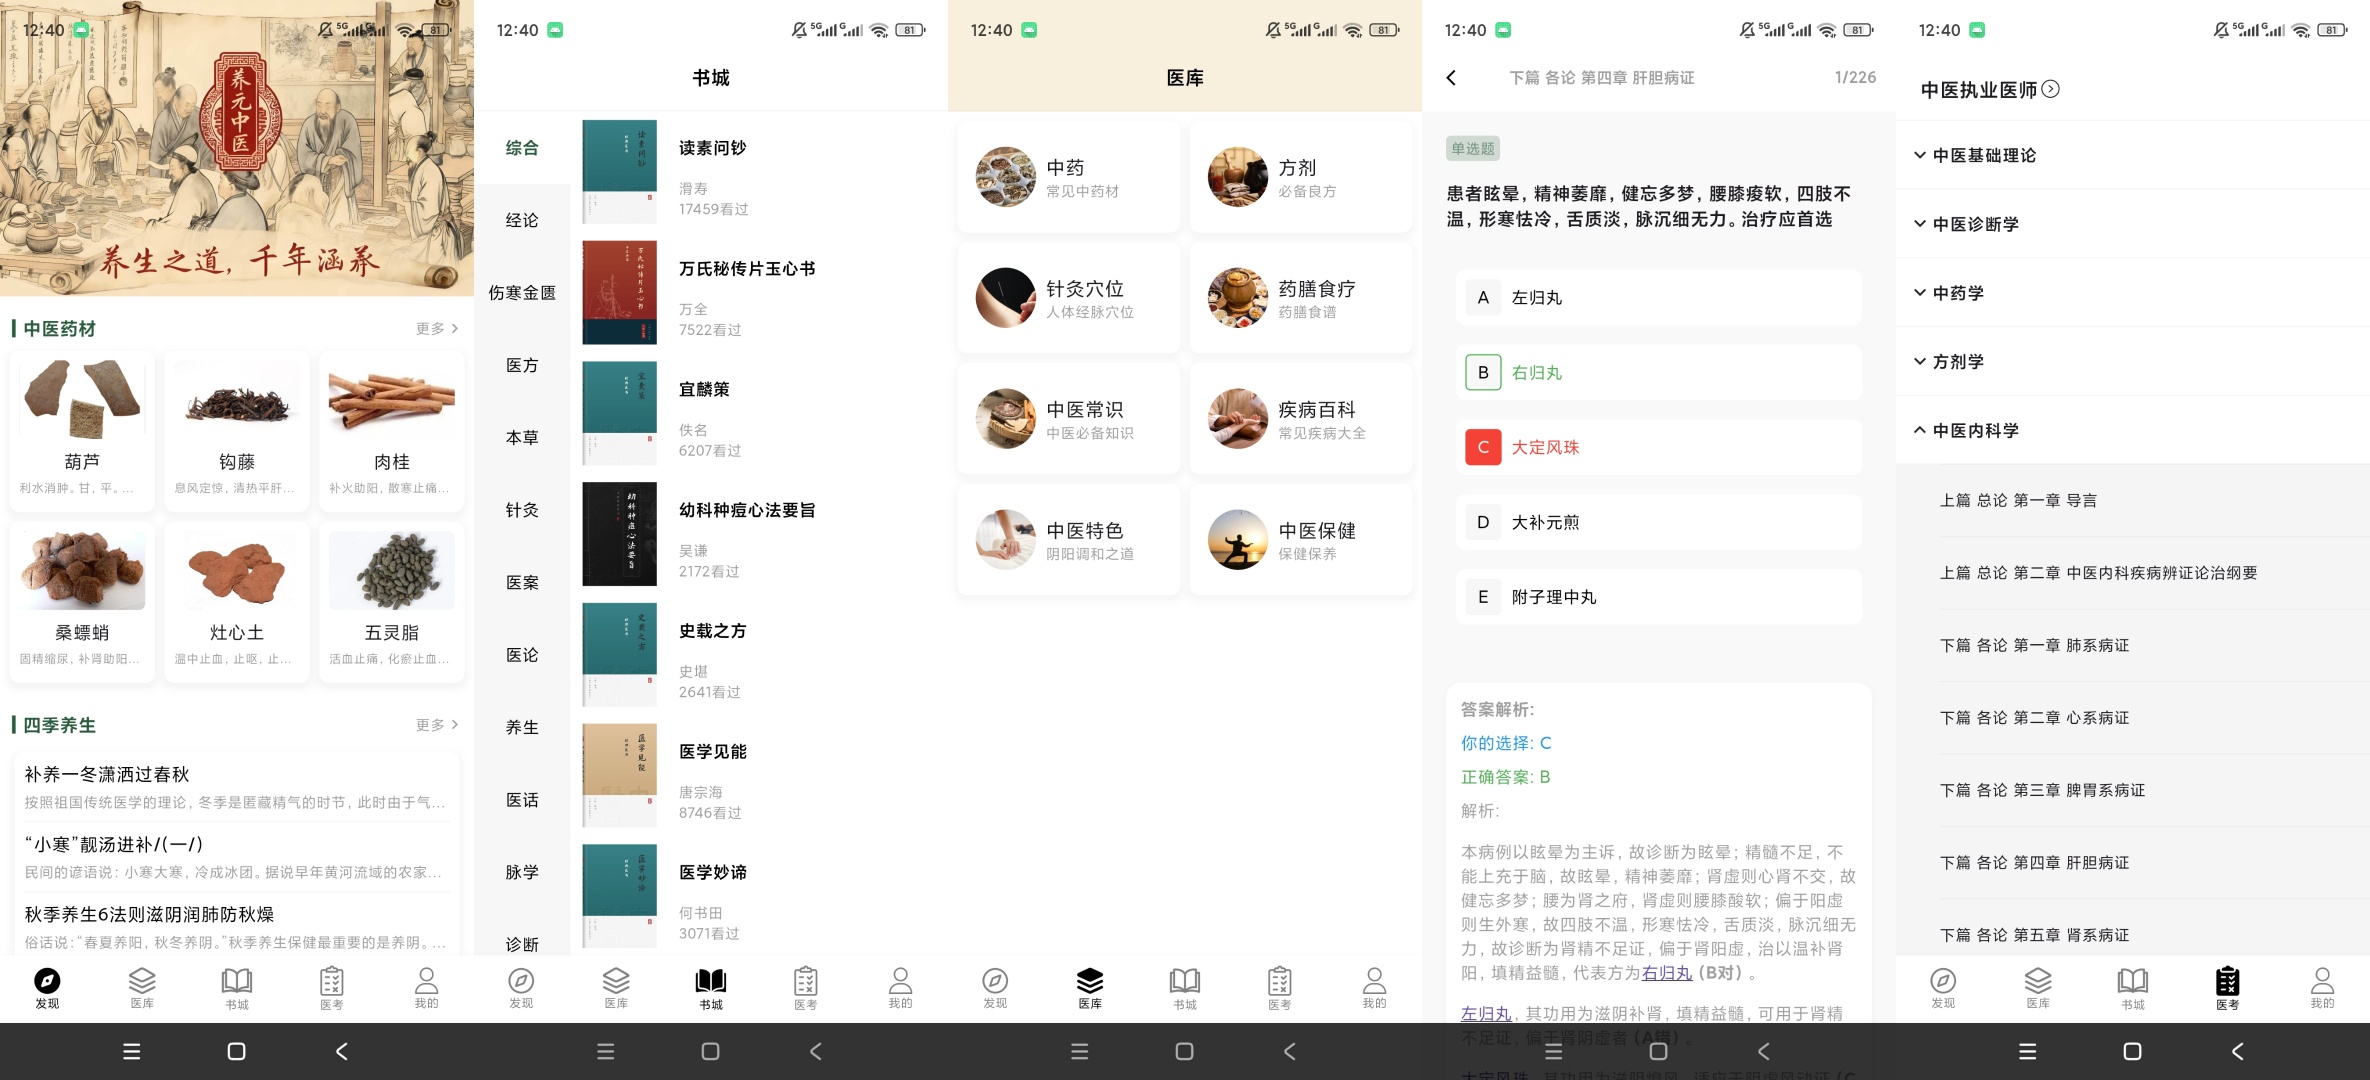Screen dimensions: 2370x1080
Task: Switch to 本草 category in 书城 sidebar
Action: click(x=522, y=438)
